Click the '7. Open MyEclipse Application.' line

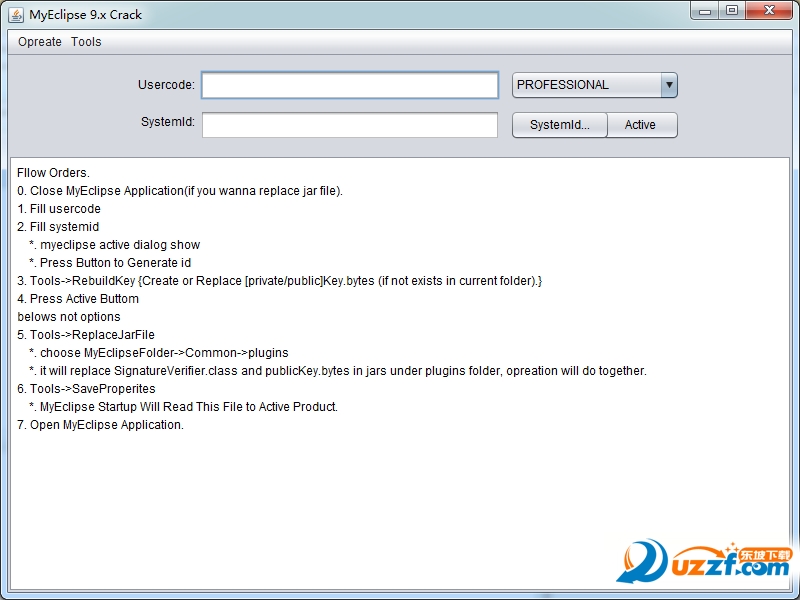click(101, 425)
